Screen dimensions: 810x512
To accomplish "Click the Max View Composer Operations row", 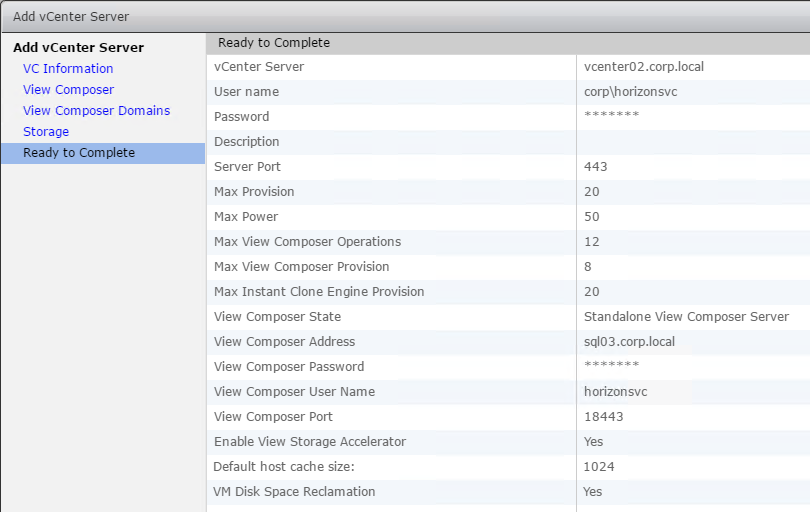I will [508, 241].
